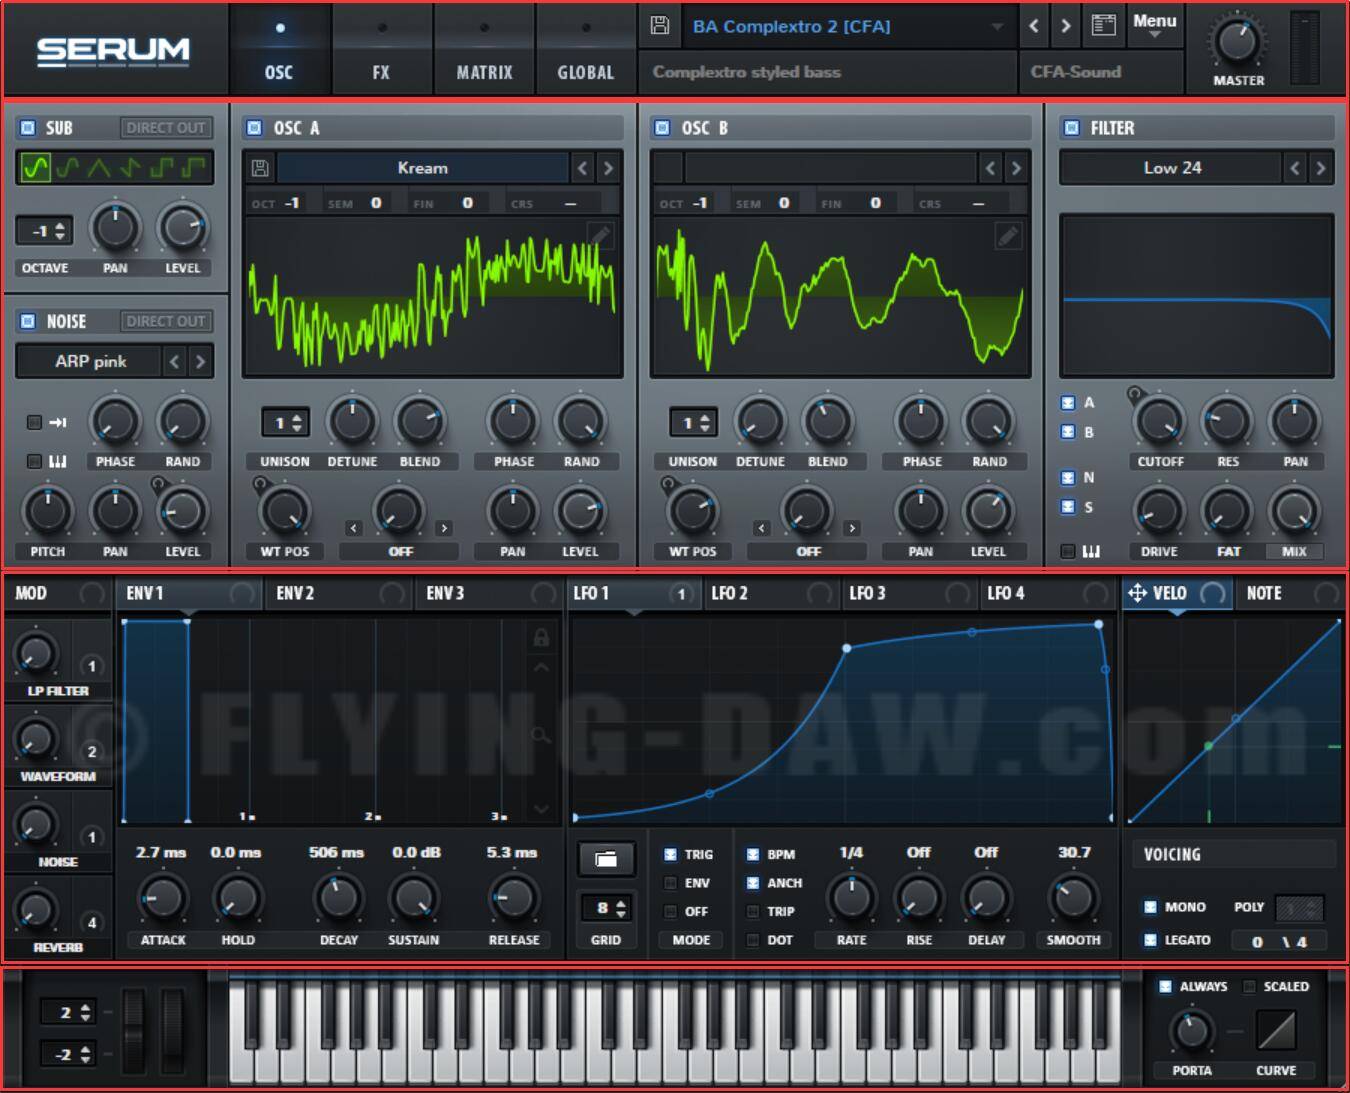
Task: Save OSC A wavetable with disk icon
Action: click(260, 168)
